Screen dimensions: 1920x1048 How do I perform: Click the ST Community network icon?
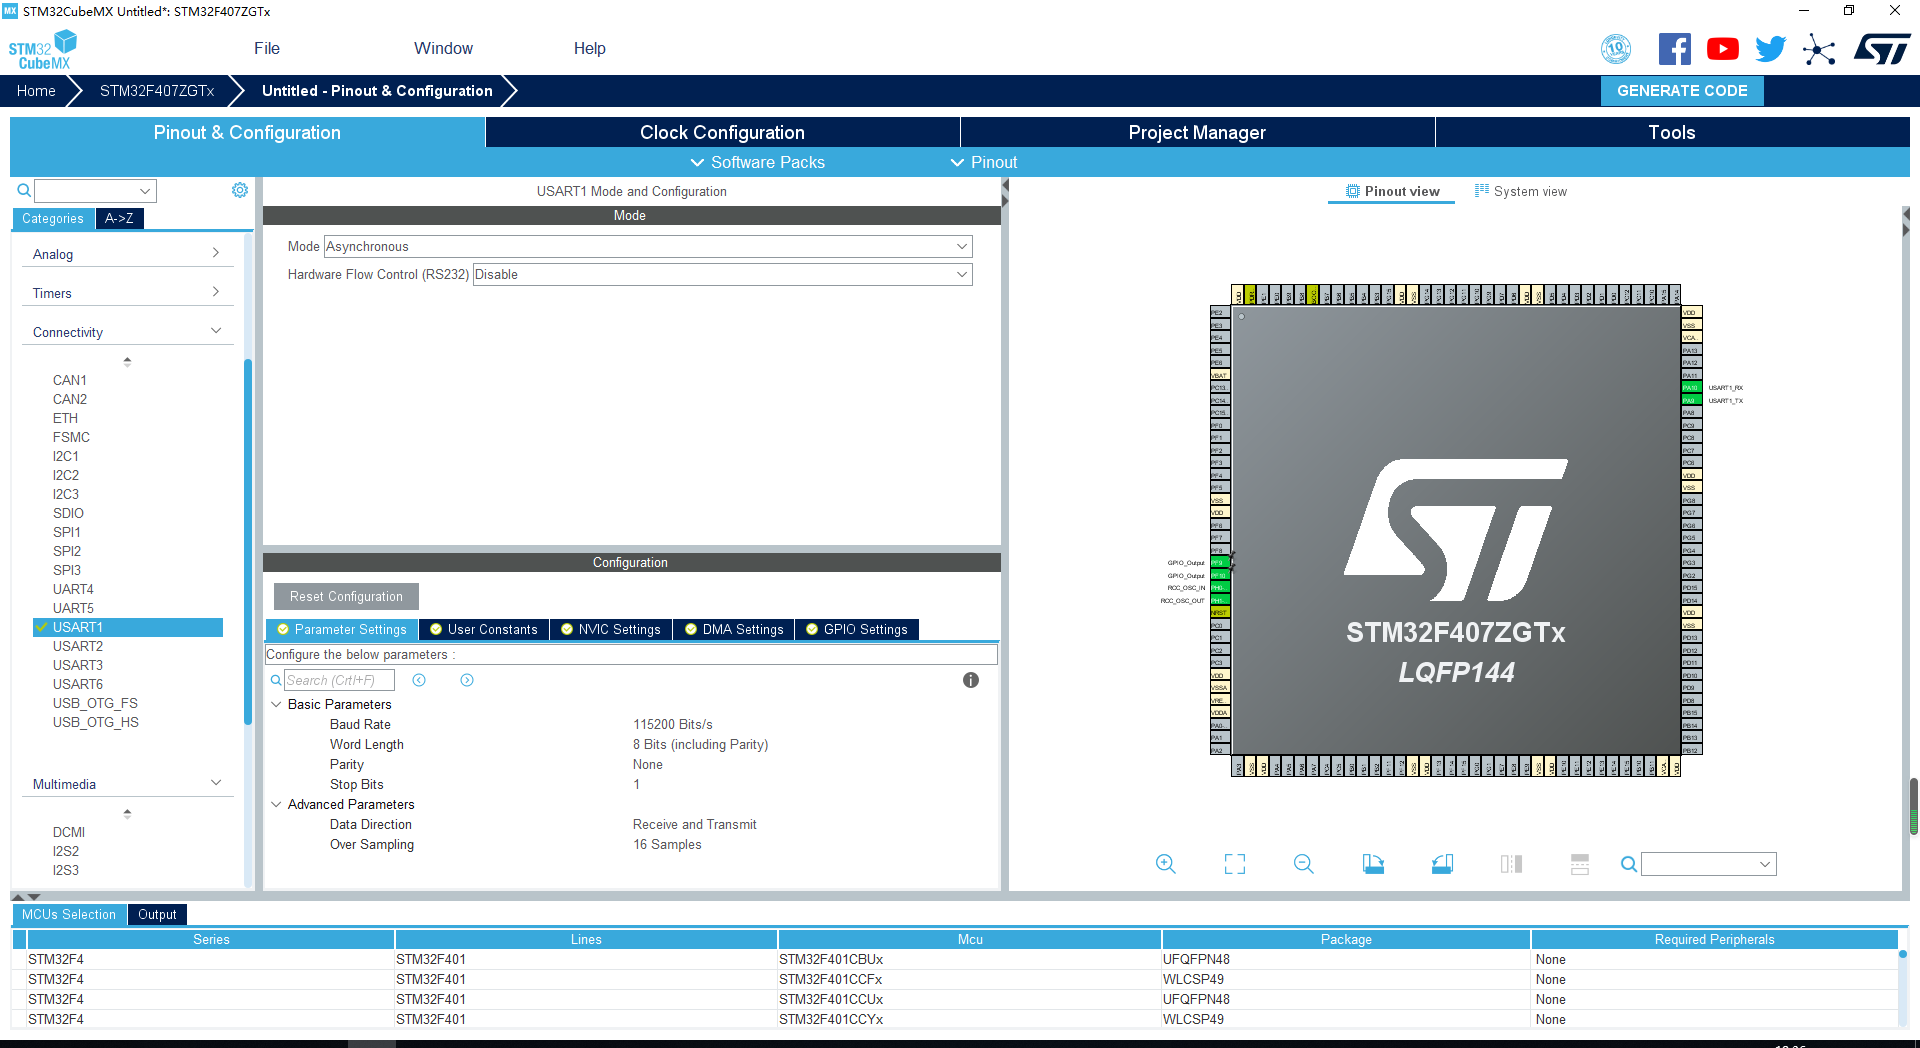click(x=1819, y=50)
